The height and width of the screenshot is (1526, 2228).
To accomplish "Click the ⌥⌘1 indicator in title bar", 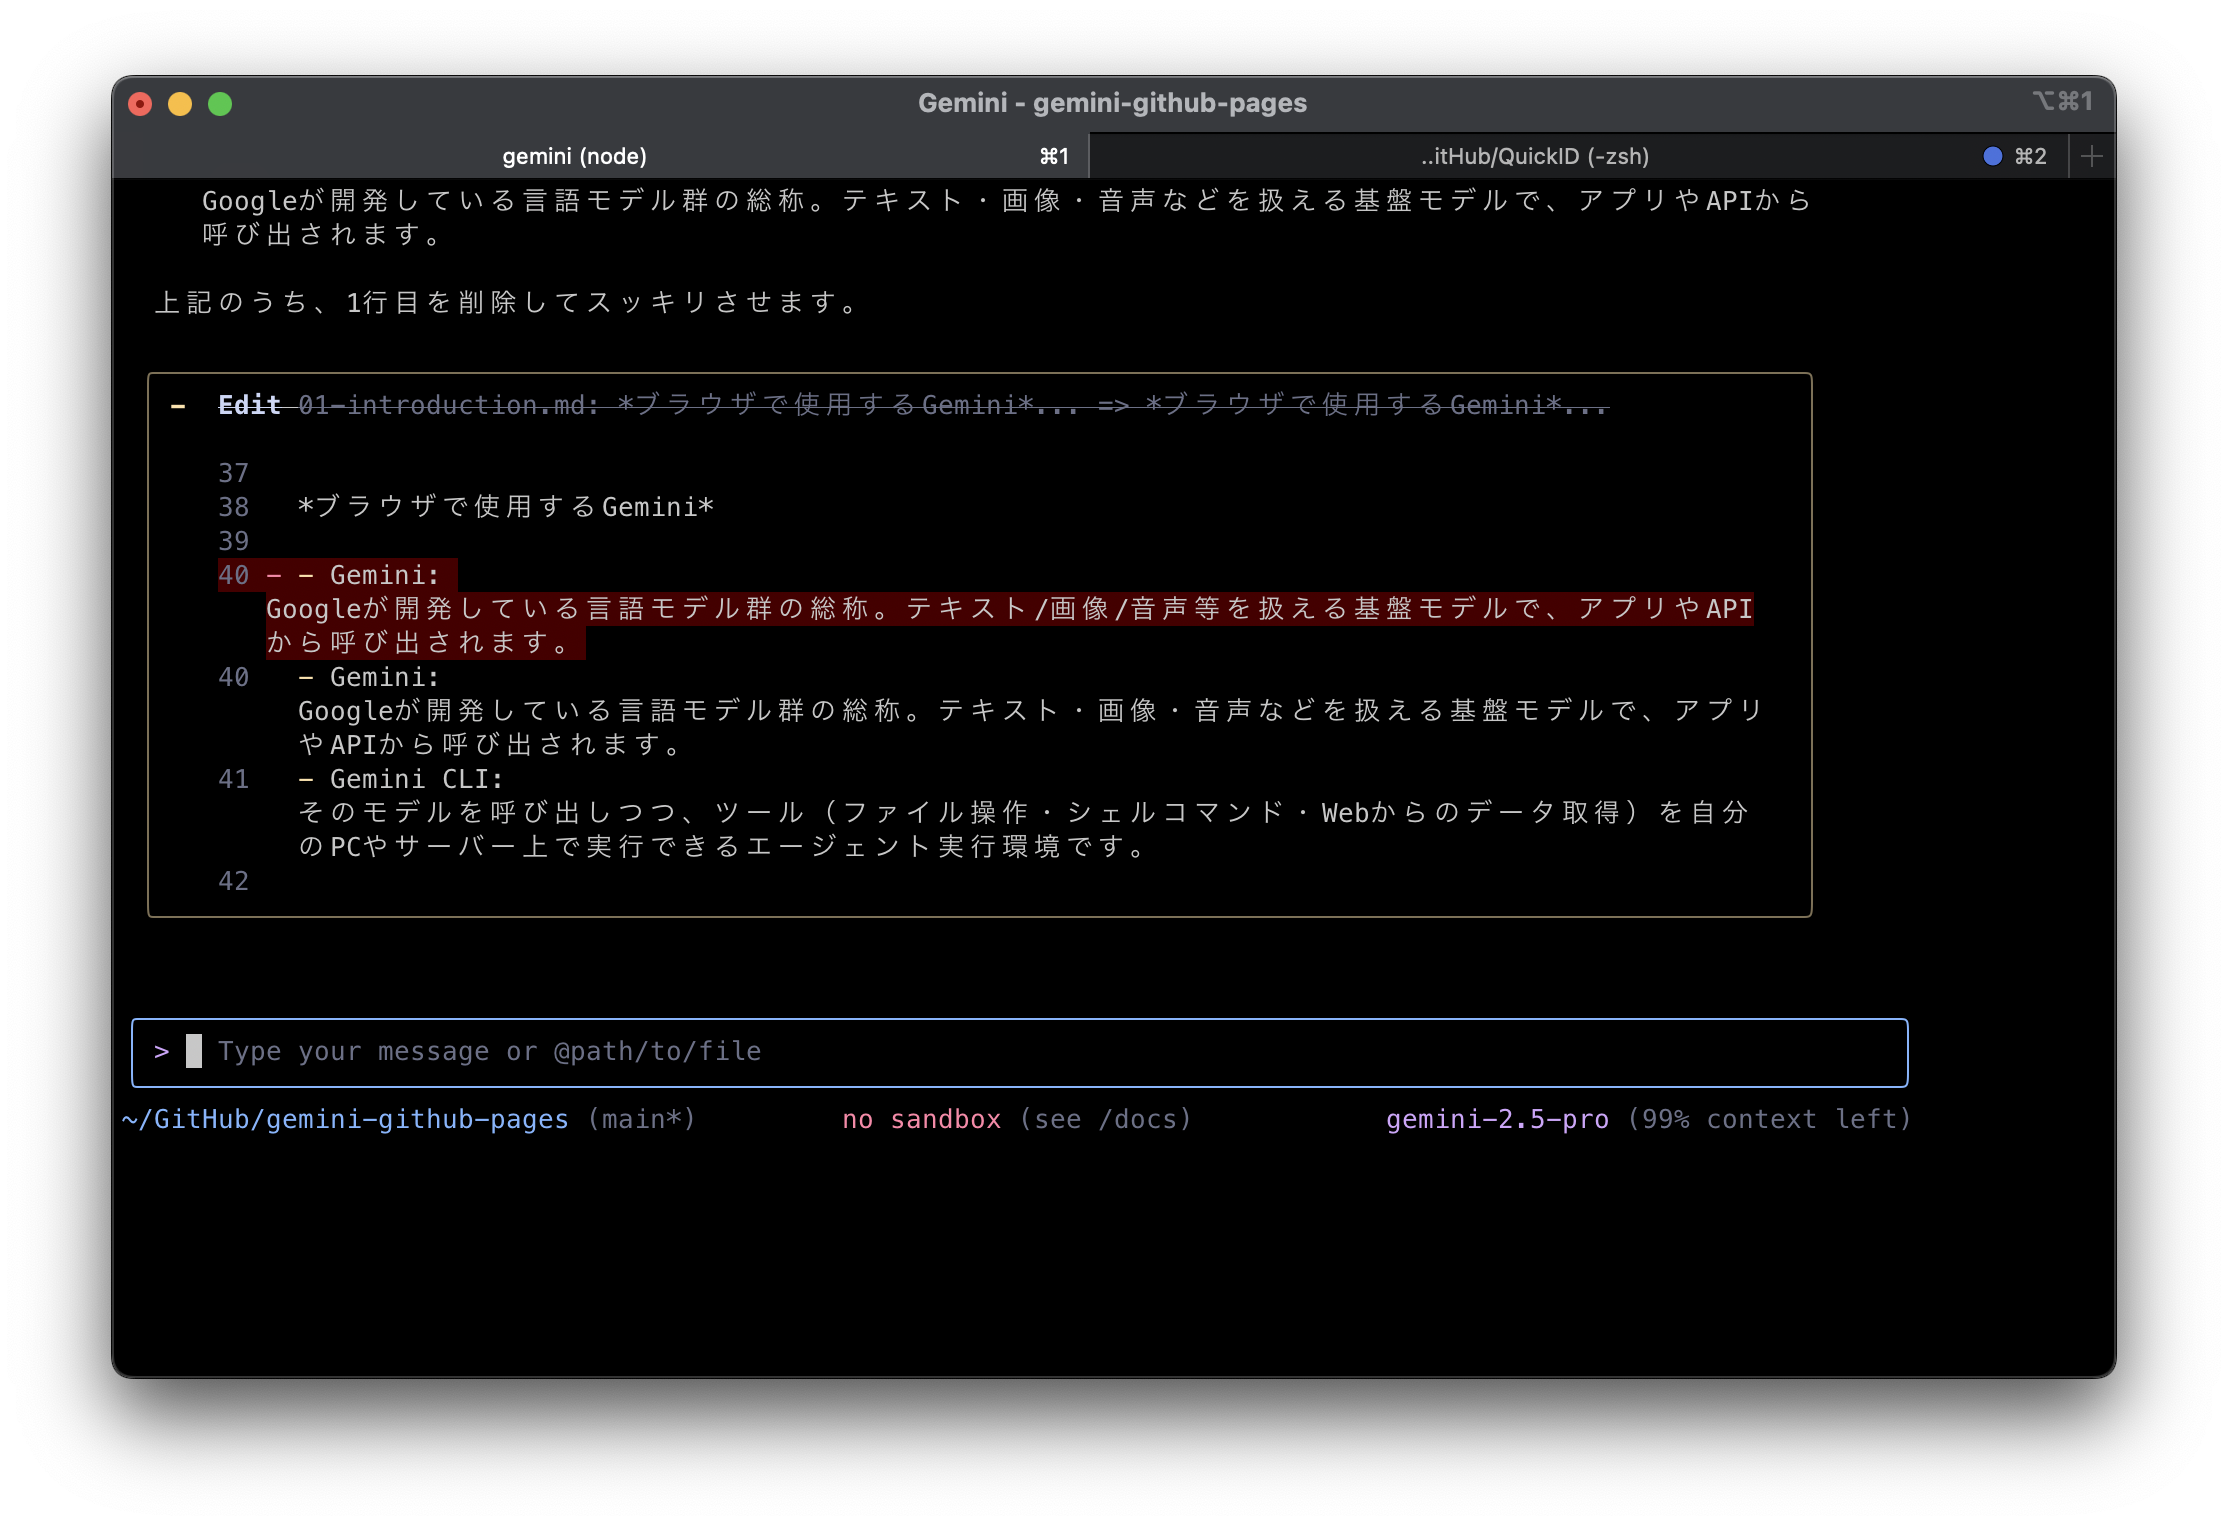I will 2062,101.
